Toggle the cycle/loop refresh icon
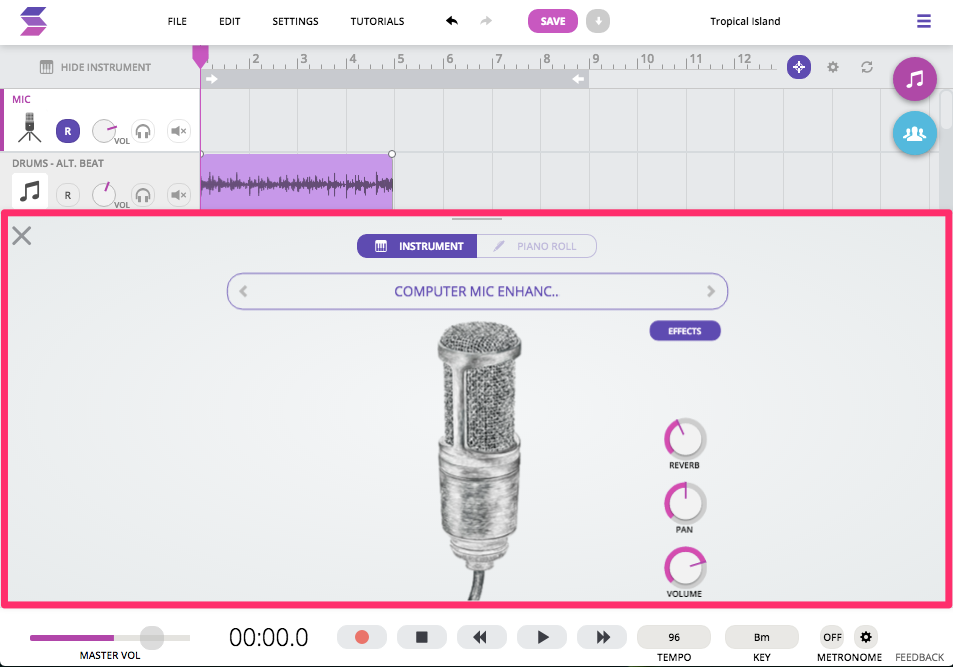The width and height of the screenshot is (953, 667). click(x=867, y=67)
